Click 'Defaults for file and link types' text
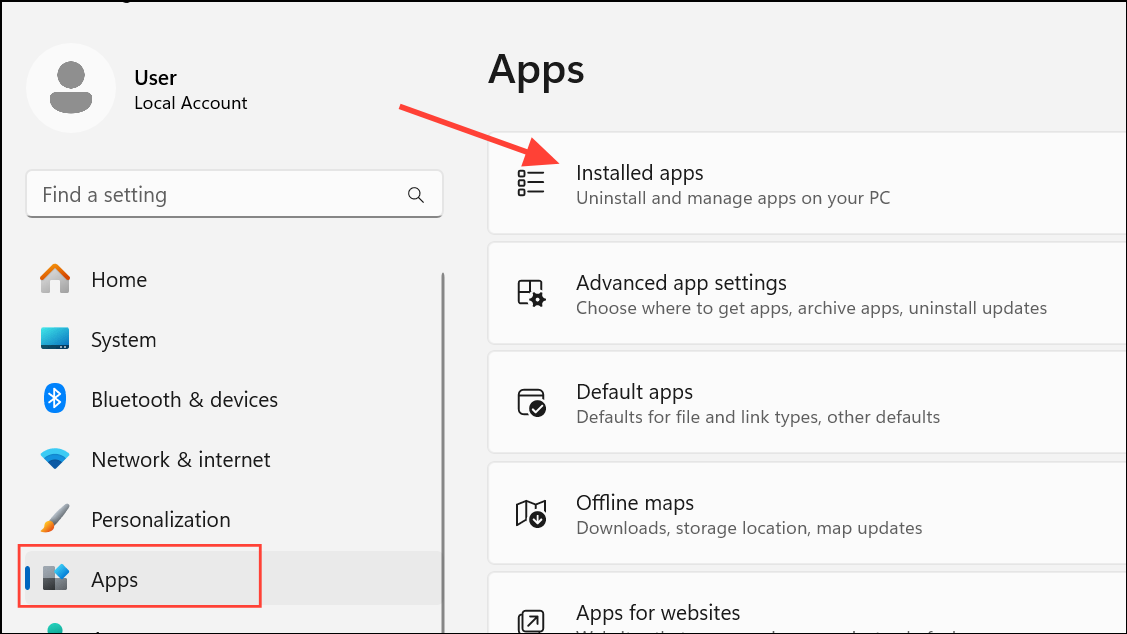The image size is (1127, 634). pyautogui.click(x=758, y=418)
